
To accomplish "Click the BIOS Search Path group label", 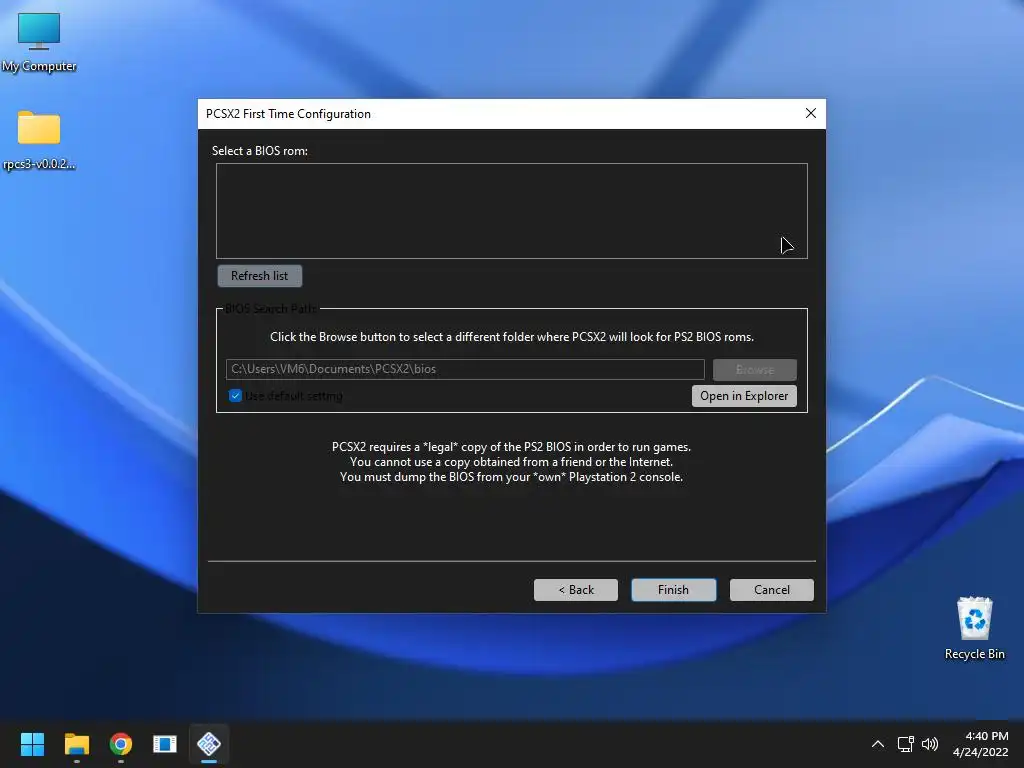I will tap(270, 309).
